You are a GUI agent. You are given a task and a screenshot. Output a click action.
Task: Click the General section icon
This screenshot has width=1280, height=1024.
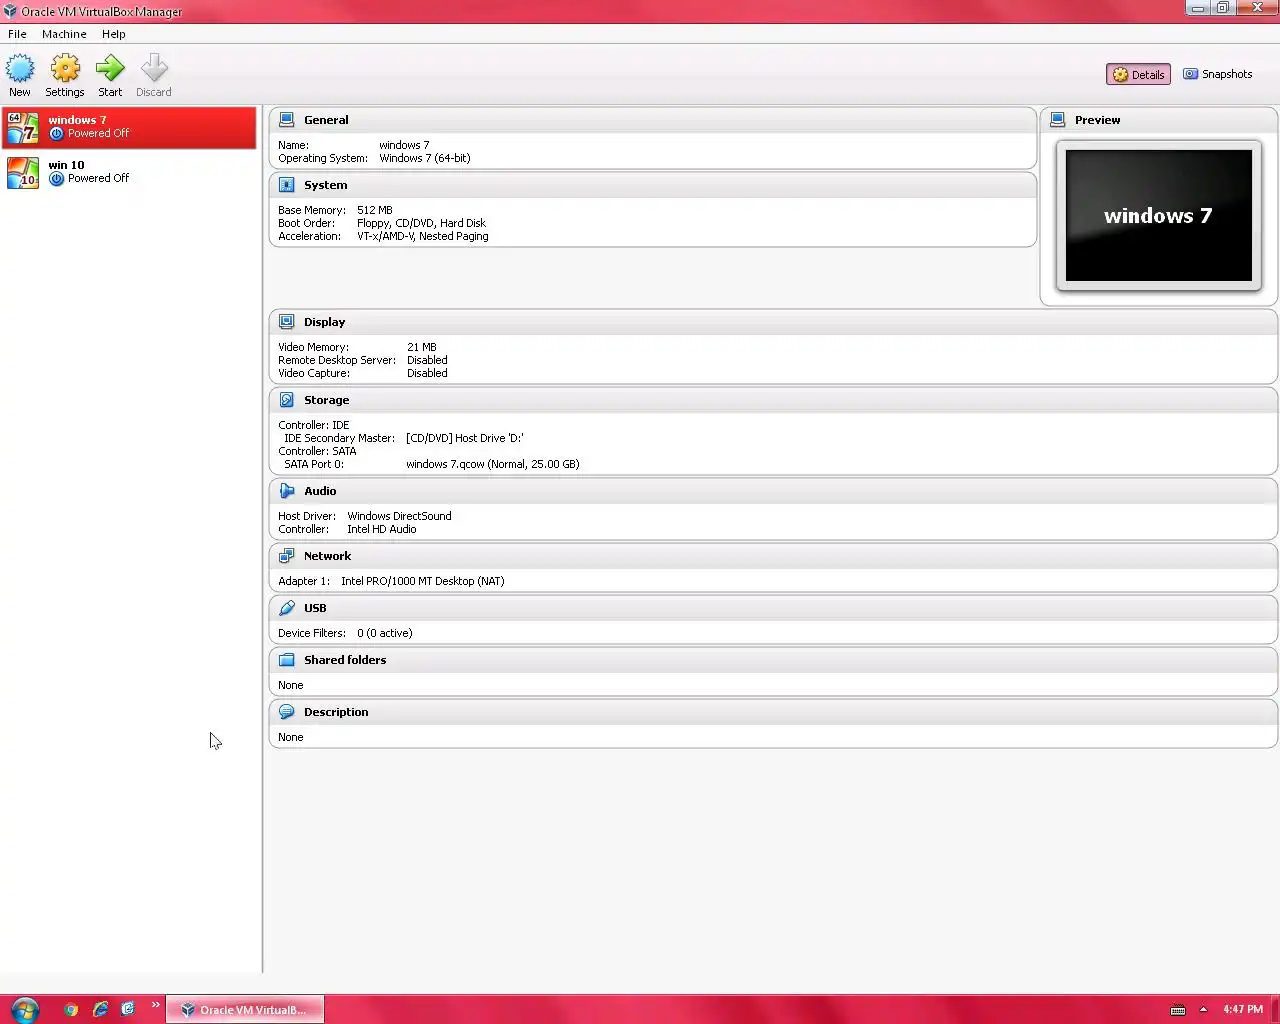(287, 120)
